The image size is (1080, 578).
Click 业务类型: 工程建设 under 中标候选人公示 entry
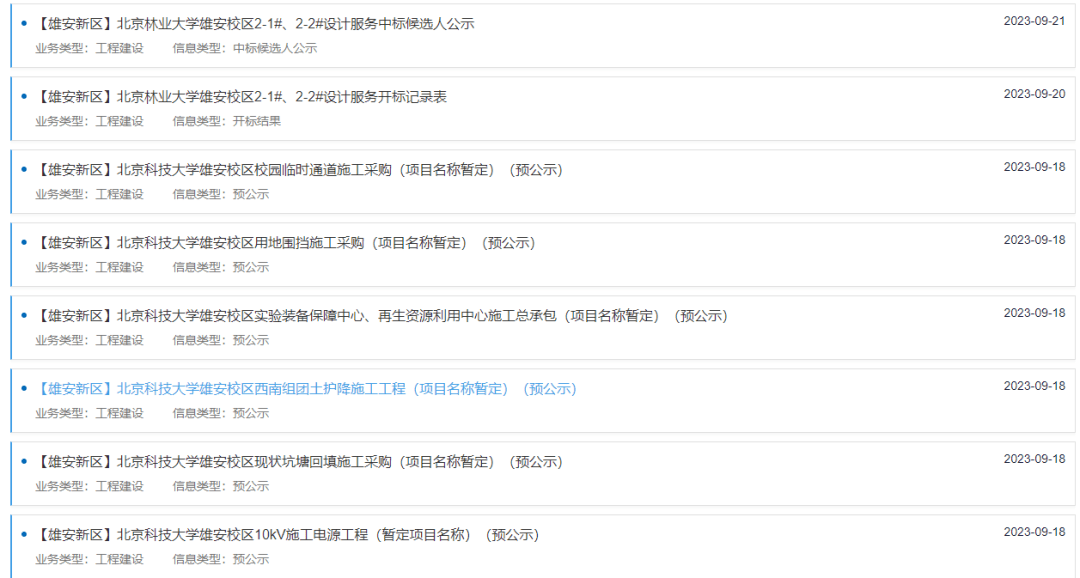tap(90, 48)
